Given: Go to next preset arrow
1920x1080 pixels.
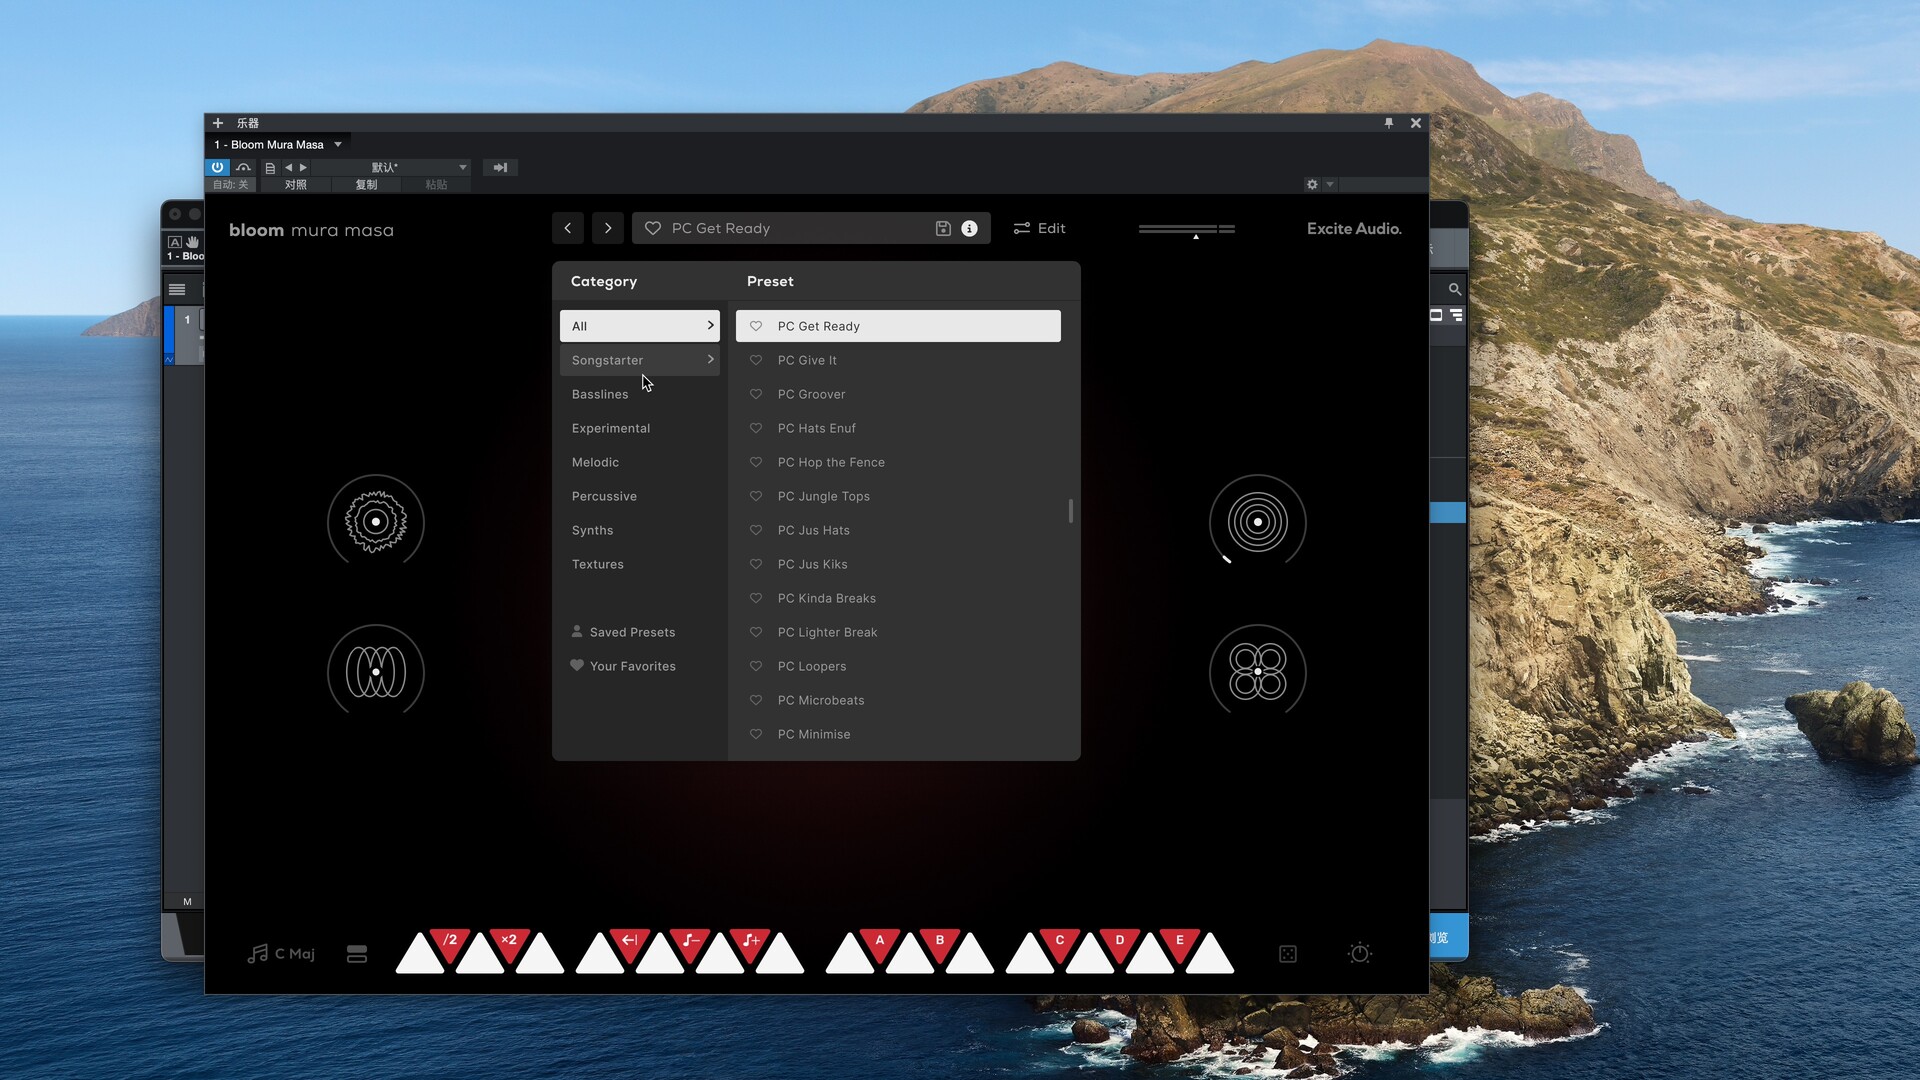Looking at the screenshot, I should 607,228.
